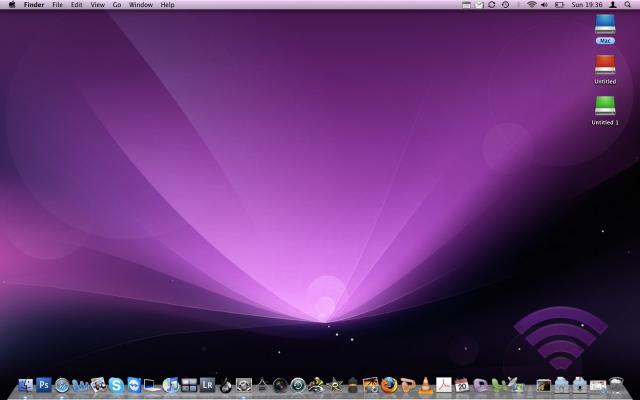
Task: Launch Adobe Lightroom LR icon
Action: [x=207, y=385]
